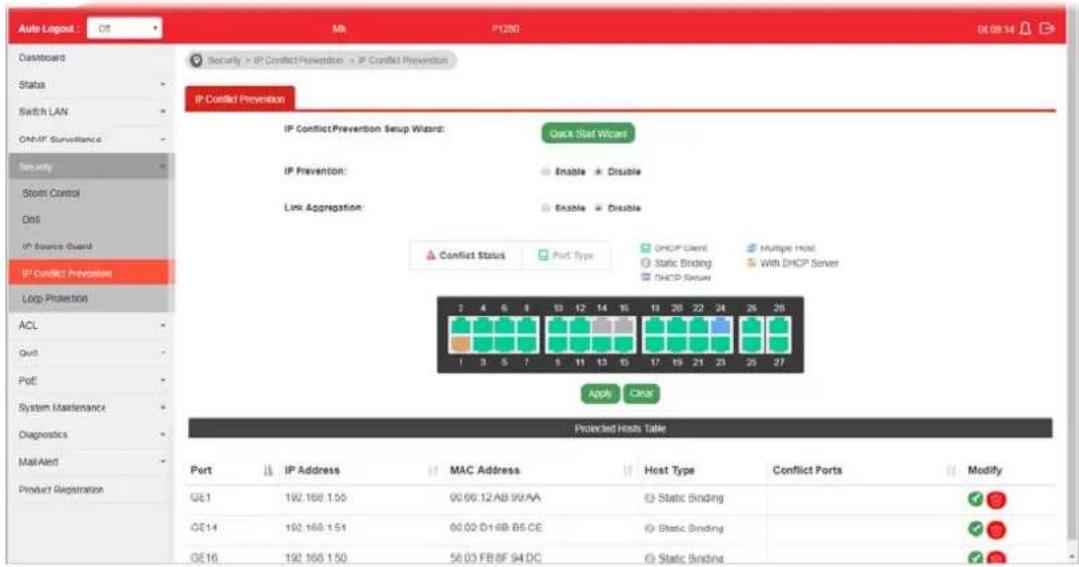Image resolution: width=1079 pixels, height=567 pixels.
Task: Sort table by MAC Address column
Action: point(628,471)
